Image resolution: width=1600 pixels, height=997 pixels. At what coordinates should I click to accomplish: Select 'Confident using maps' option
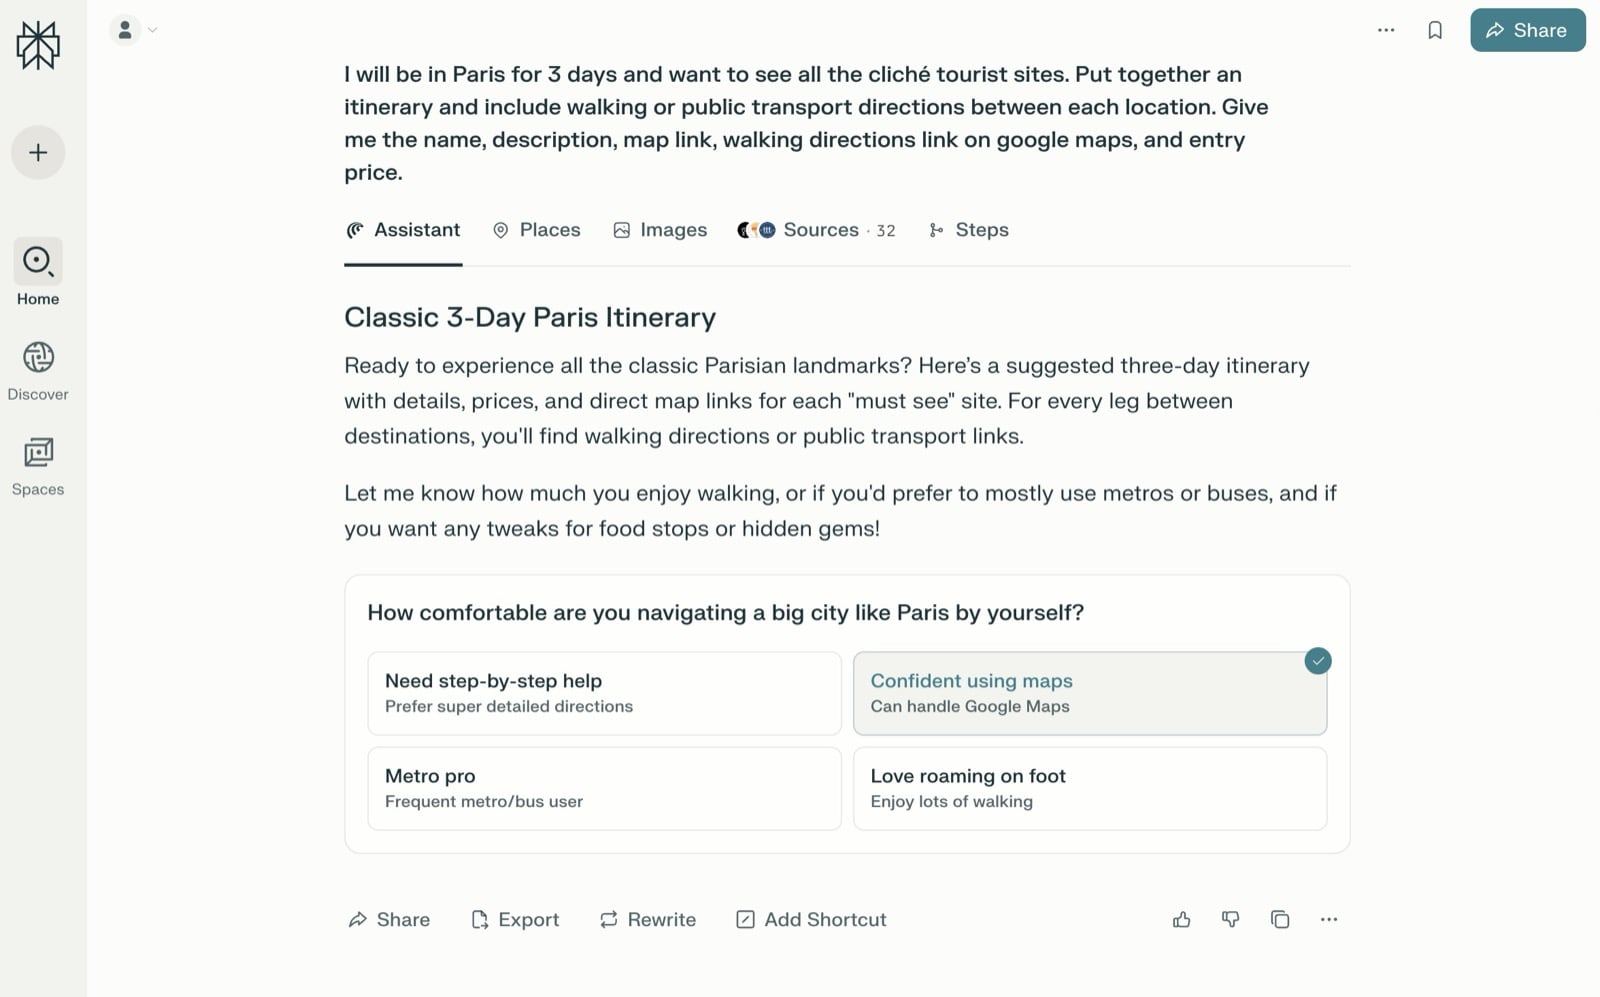point(1089,693)
